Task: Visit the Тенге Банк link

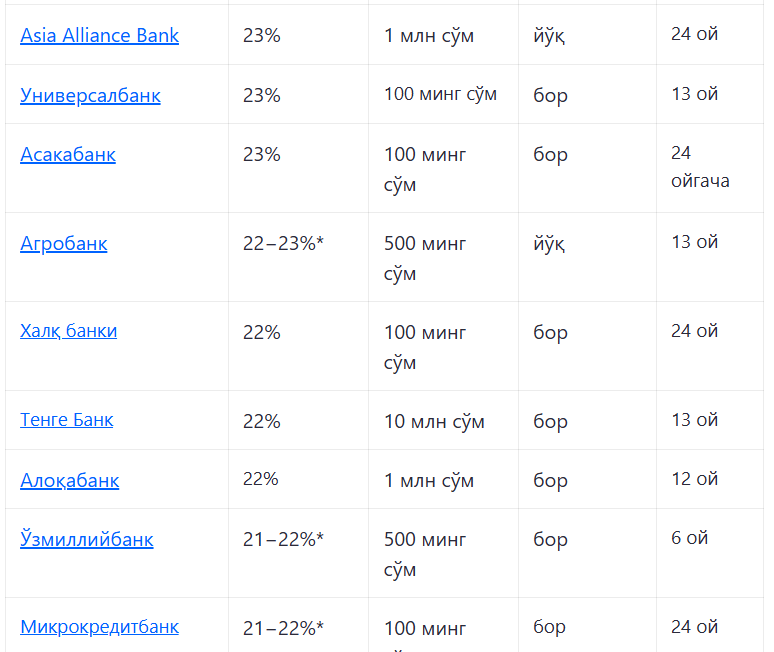Action: pos(67,420)
